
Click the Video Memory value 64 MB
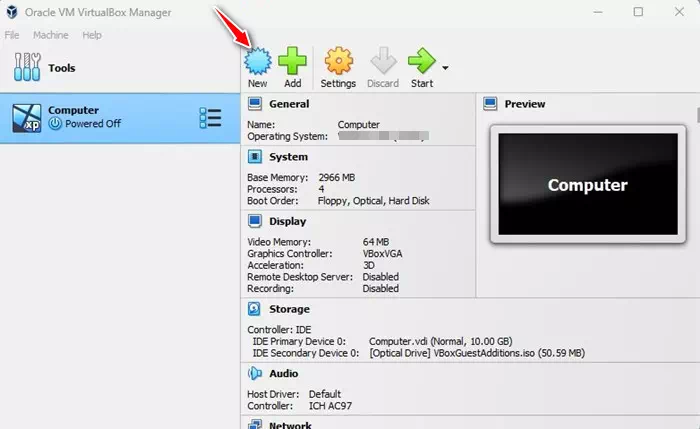[x=375, y=242]
